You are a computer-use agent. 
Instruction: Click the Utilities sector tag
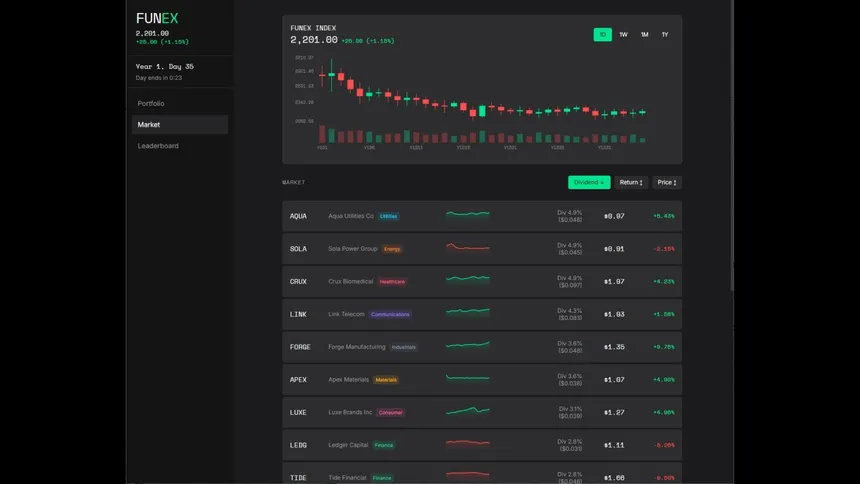[388, 216]
